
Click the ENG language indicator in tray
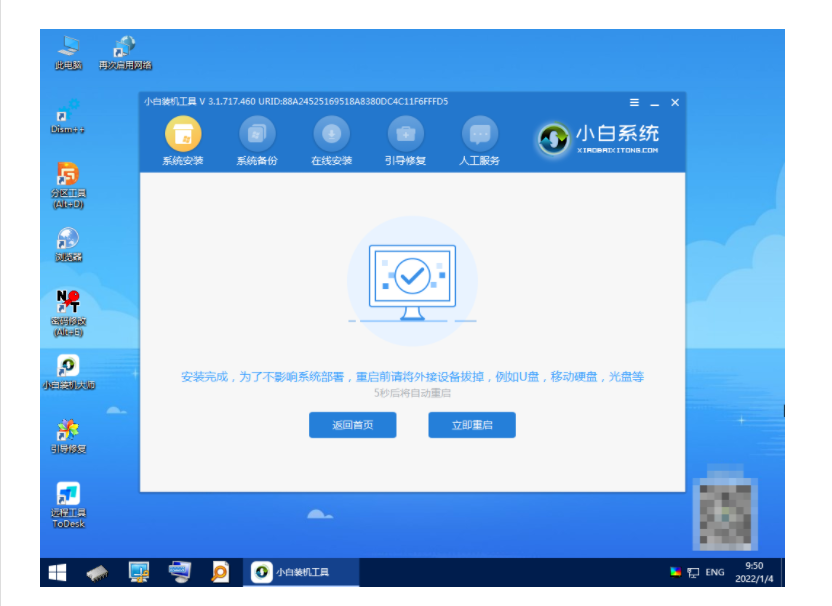point(714,572)
